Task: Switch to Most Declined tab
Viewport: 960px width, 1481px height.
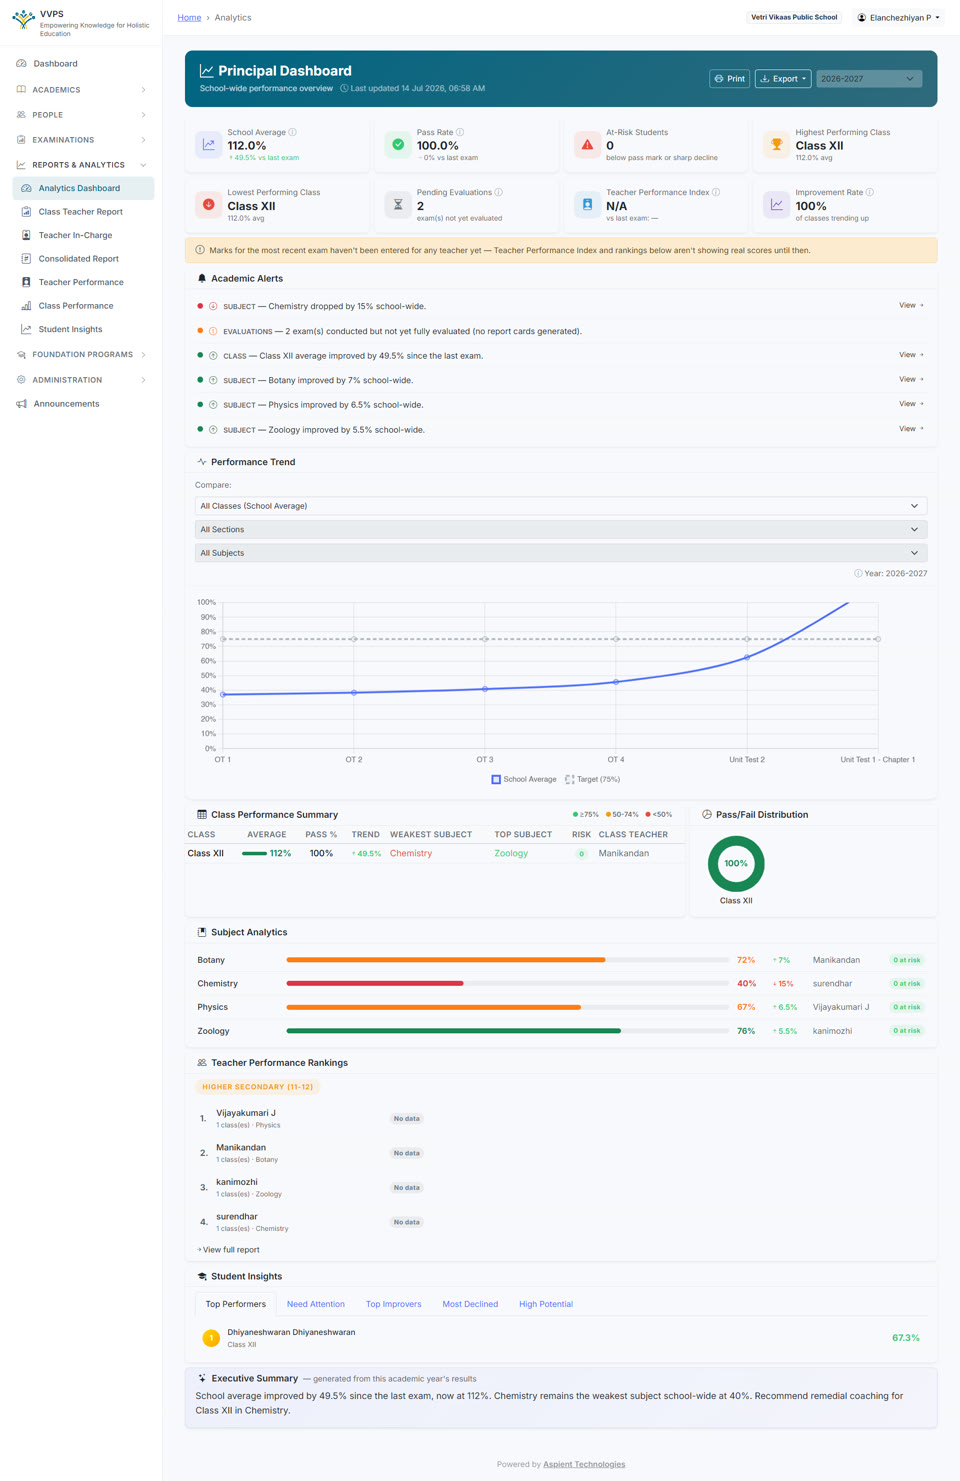Action: tap(470, 1305)
